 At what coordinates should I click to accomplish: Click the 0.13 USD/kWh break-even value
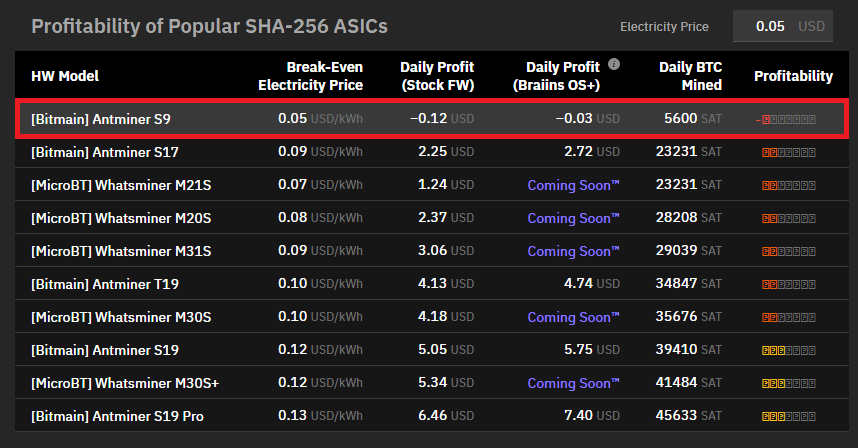pos(320,416)
